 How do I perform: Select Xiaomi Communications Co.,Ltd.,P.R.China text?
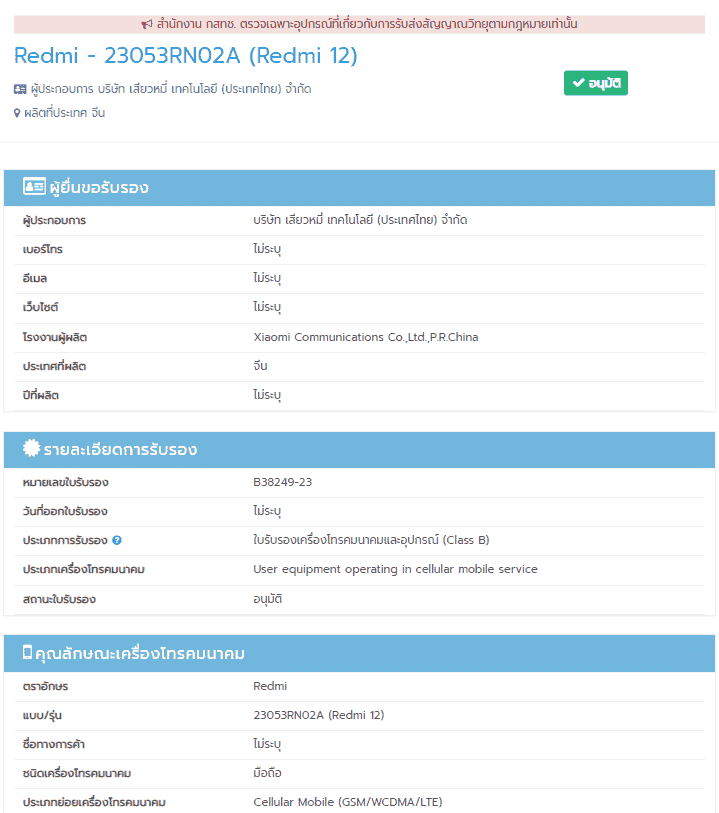coord(365,337)
